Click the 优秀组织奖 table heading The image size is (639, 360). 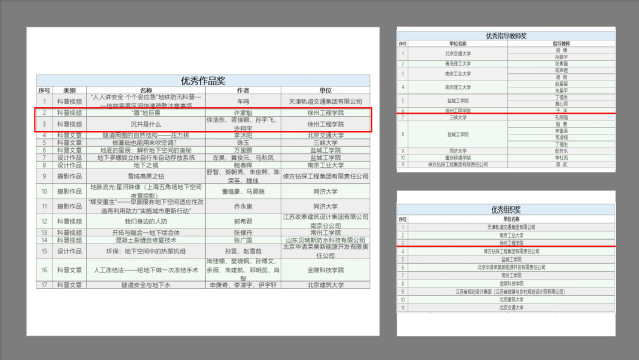(506, 210)
